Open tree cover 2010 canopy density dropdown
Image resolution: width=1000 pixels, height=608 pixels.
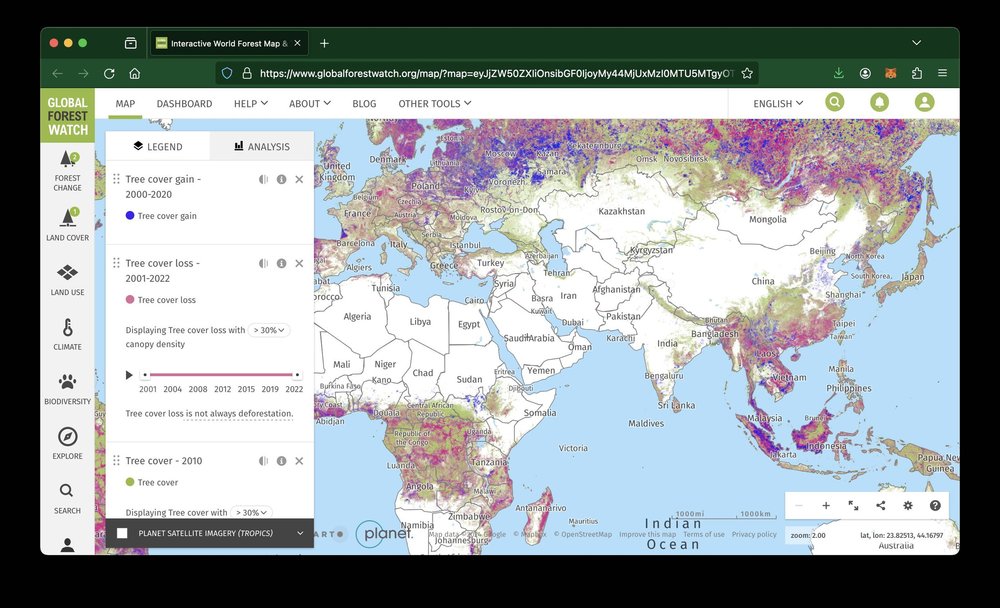coord(251,512)
